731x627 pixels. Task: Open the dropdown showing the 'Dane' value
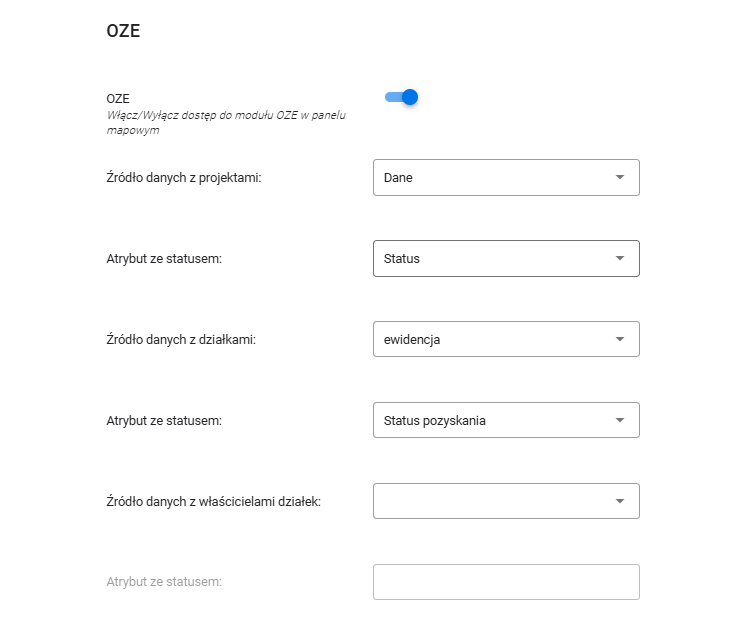tap(490, 177)
